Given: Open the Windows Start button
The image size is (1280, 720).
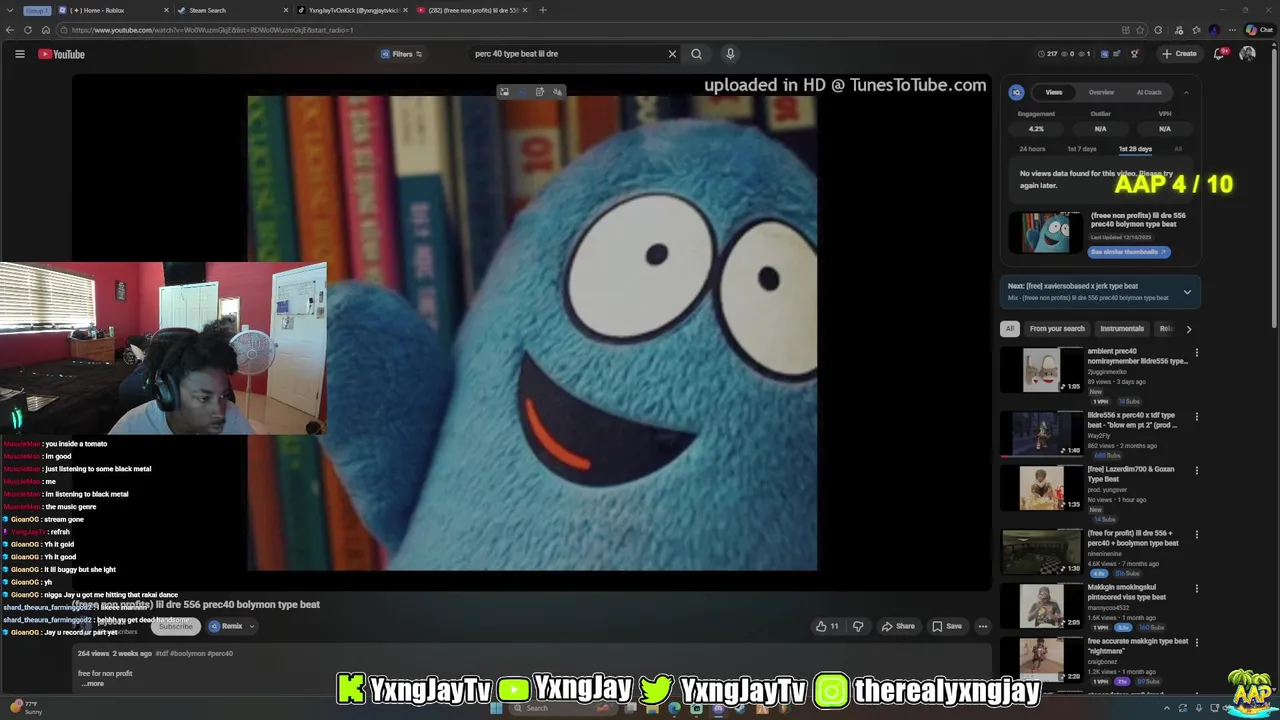Looking at the screenshot, I should (496, 709).
